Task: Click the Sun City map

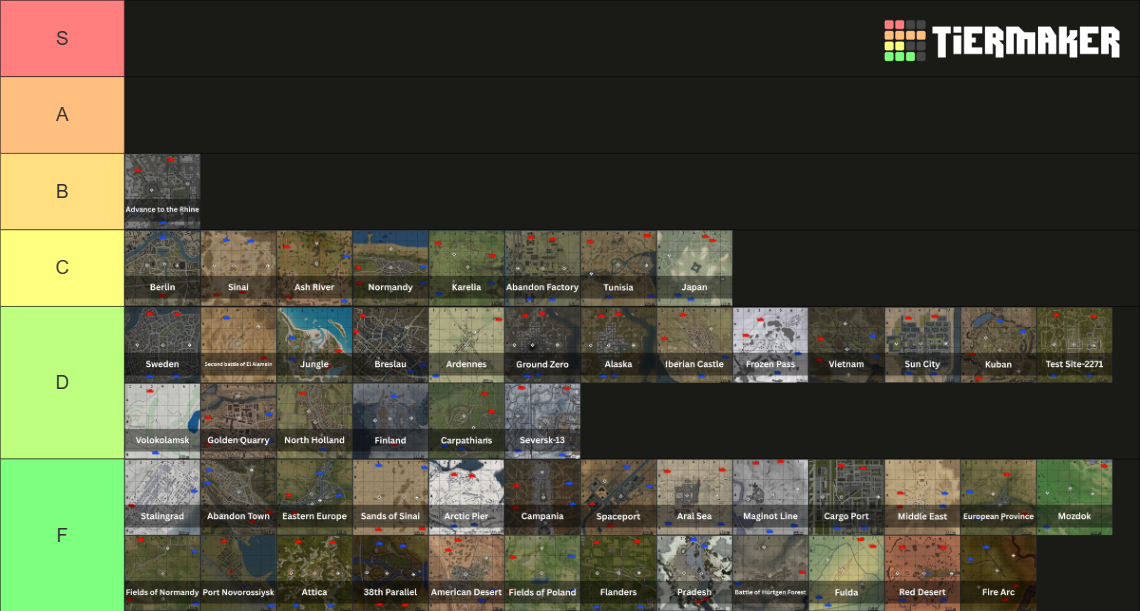Action: tap(922, 345)
